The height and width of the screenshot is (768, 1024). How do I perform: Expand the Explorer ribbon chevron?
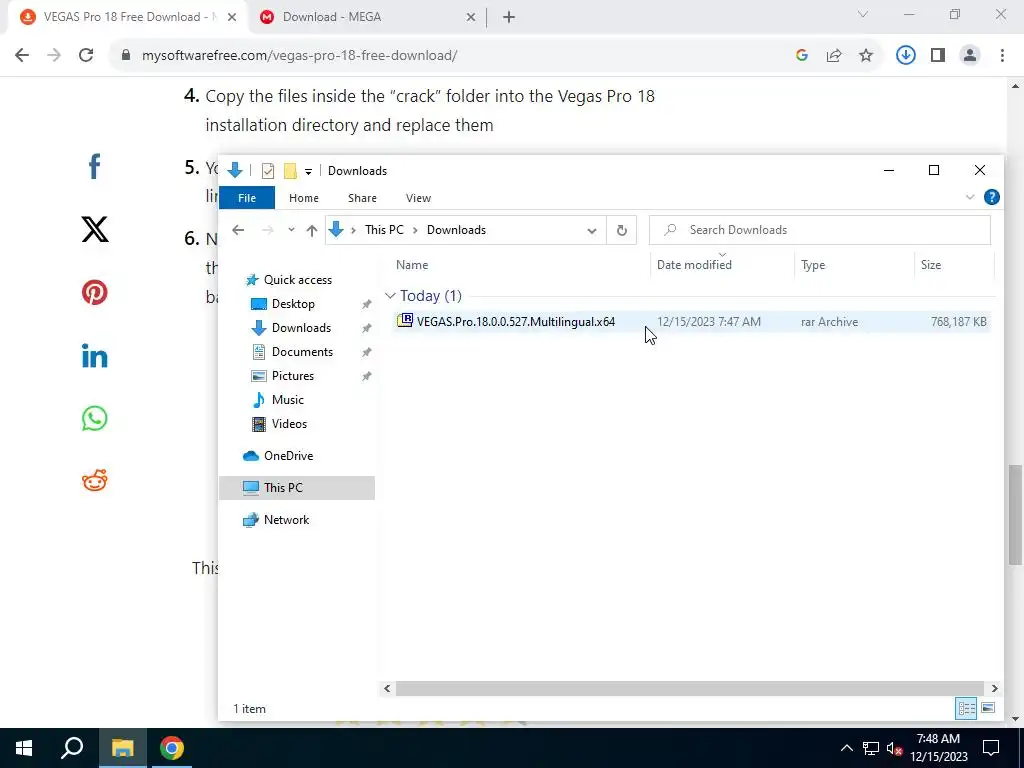970,197
